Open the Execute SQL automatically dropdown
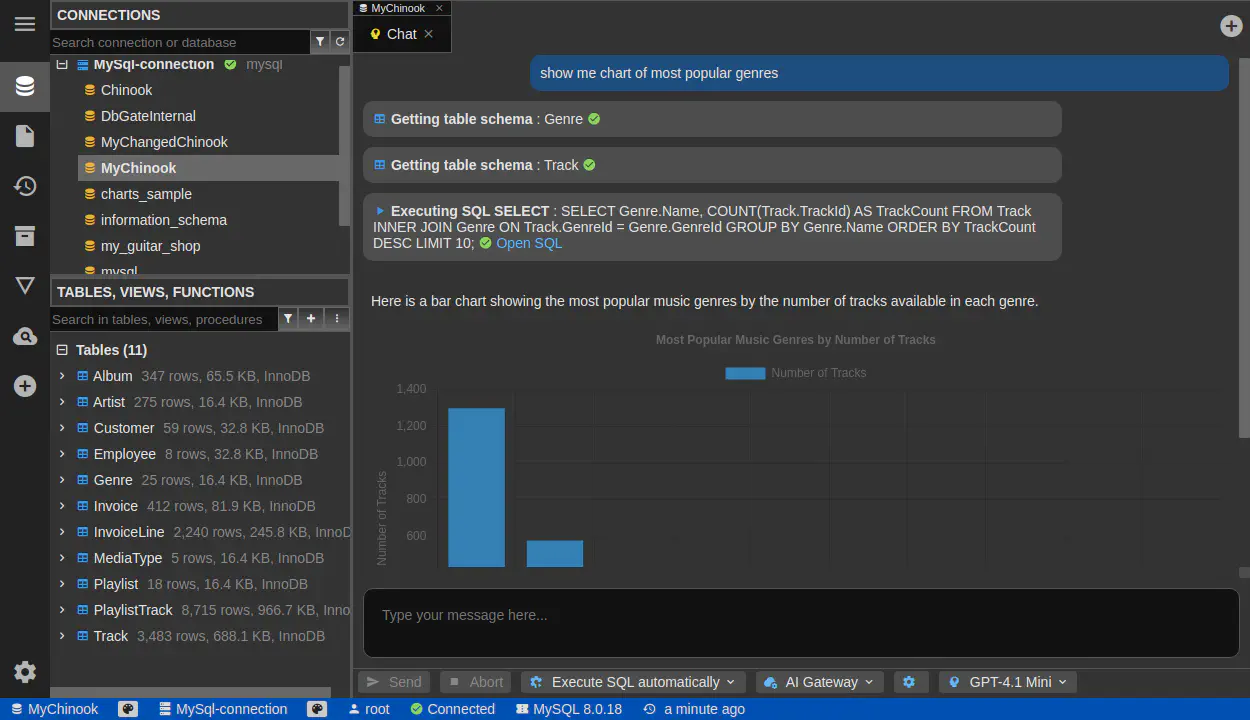The image size is (1250, 720). (x=633, y=682)
